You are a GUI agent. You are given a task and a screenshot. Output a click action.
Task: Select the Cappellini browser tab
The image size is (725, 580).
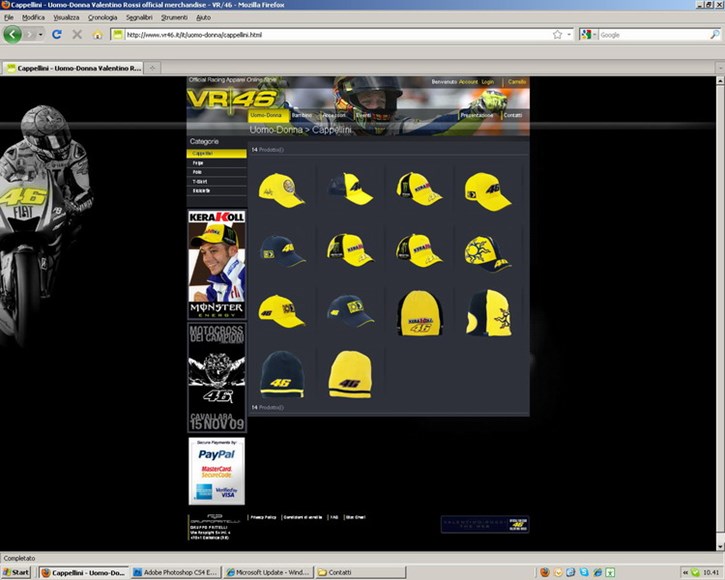(x=73, y=68)
